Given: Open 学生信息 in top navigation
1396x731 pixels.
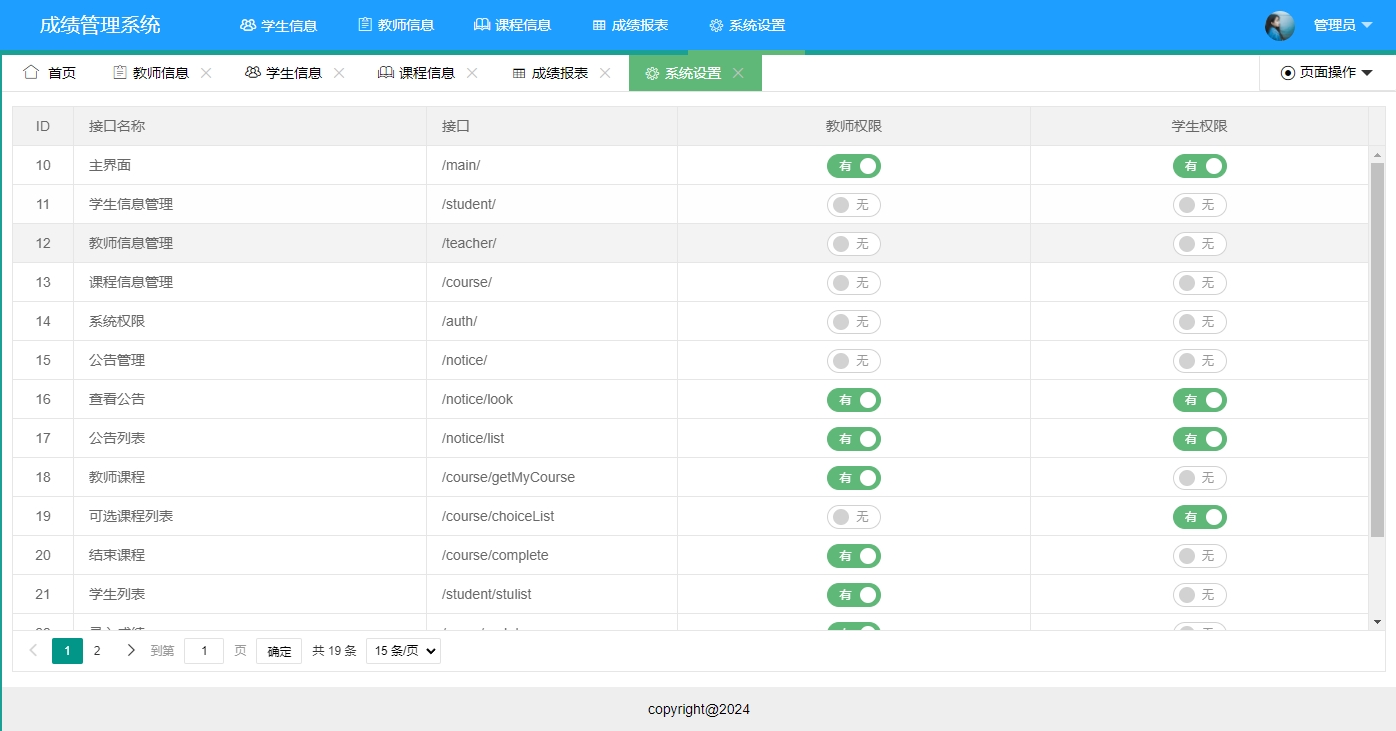Looking at the screenshot, I should pos(279,25).
